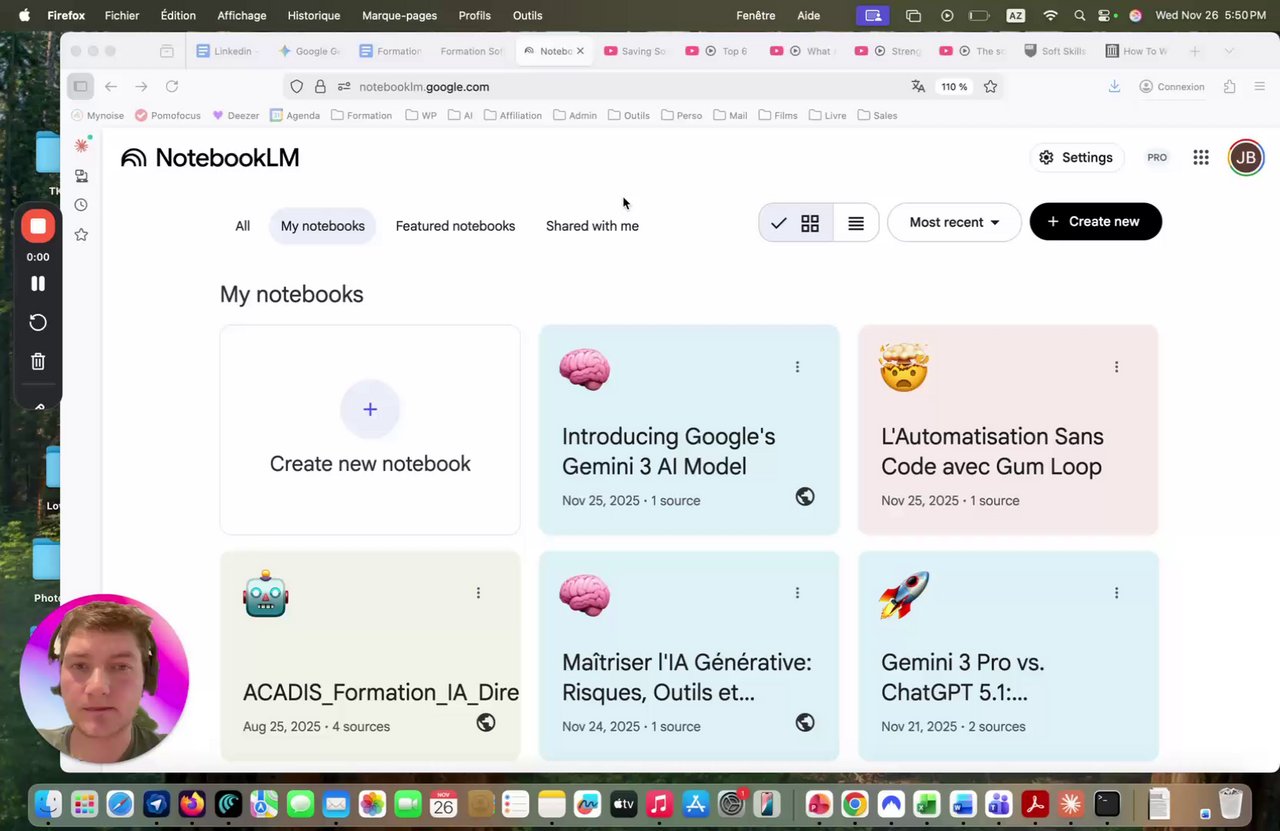Screen dimensions: 1280x831
Task: Click the 110 % zoom level indicator
Action: click(x=954, y=87)
